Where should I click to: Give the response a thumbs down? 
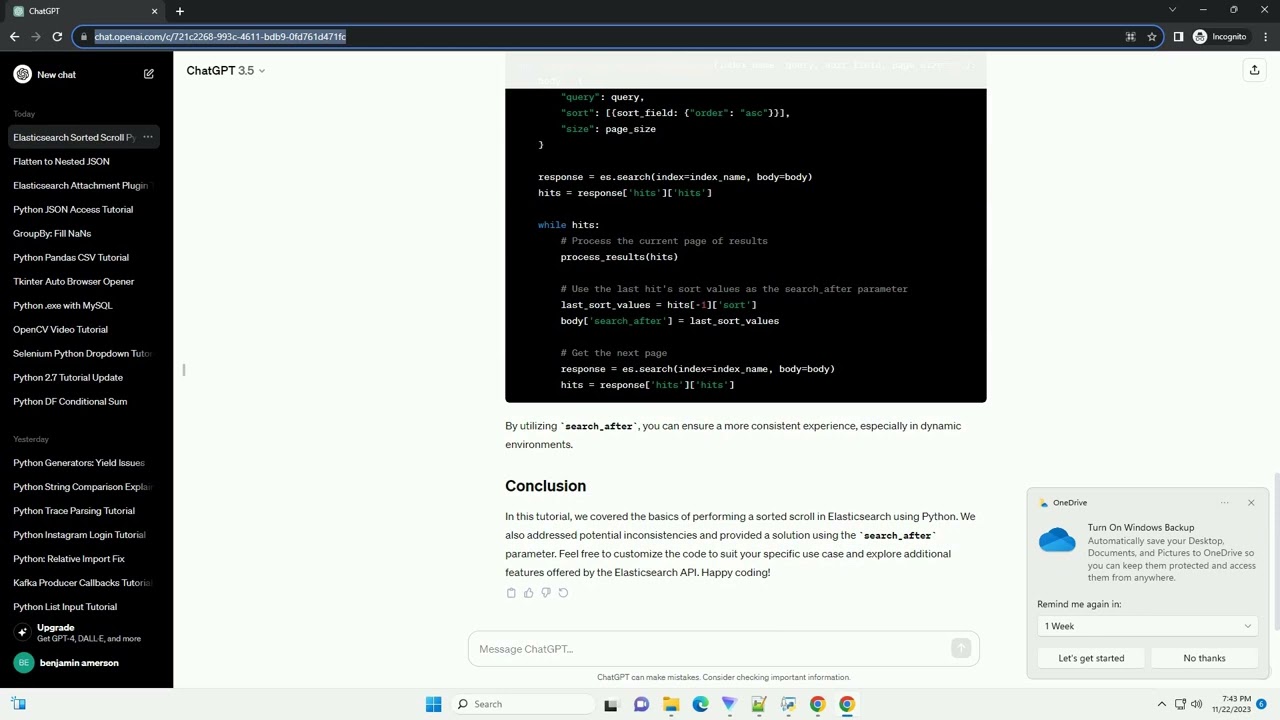545,593
